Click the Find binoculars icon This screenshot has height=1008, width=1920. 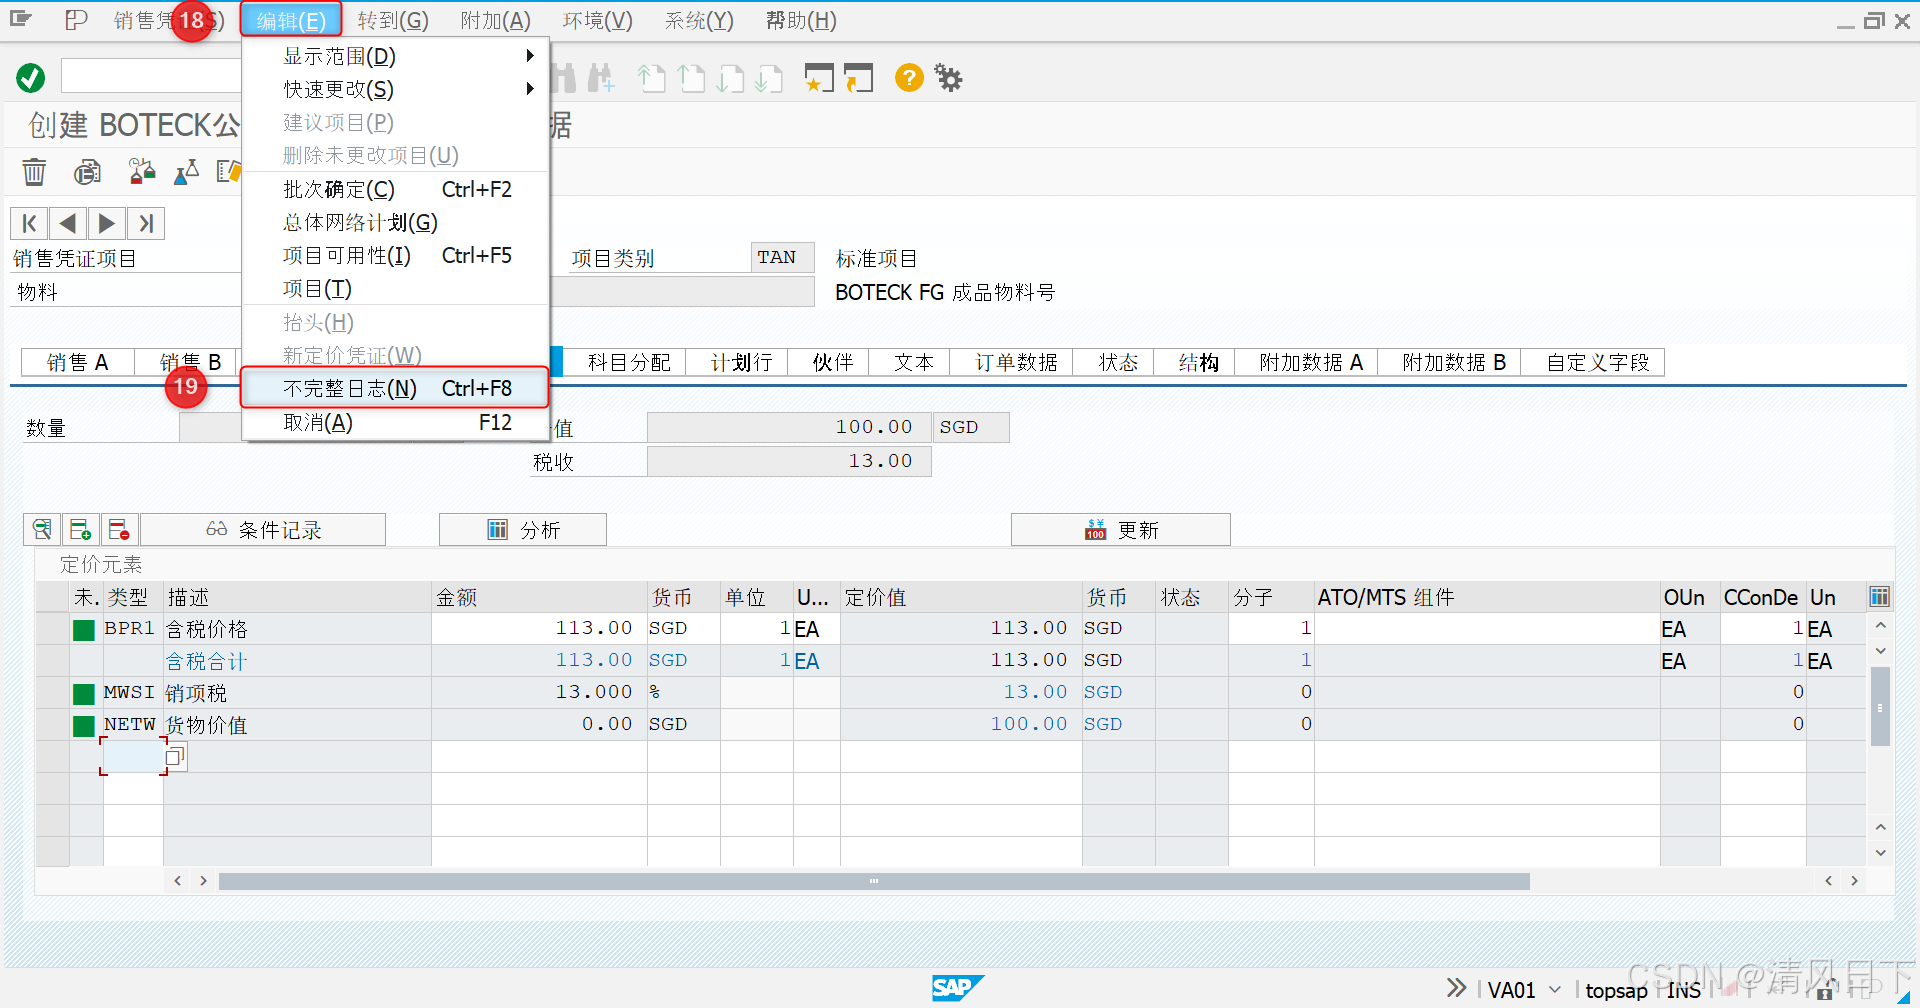565,78
